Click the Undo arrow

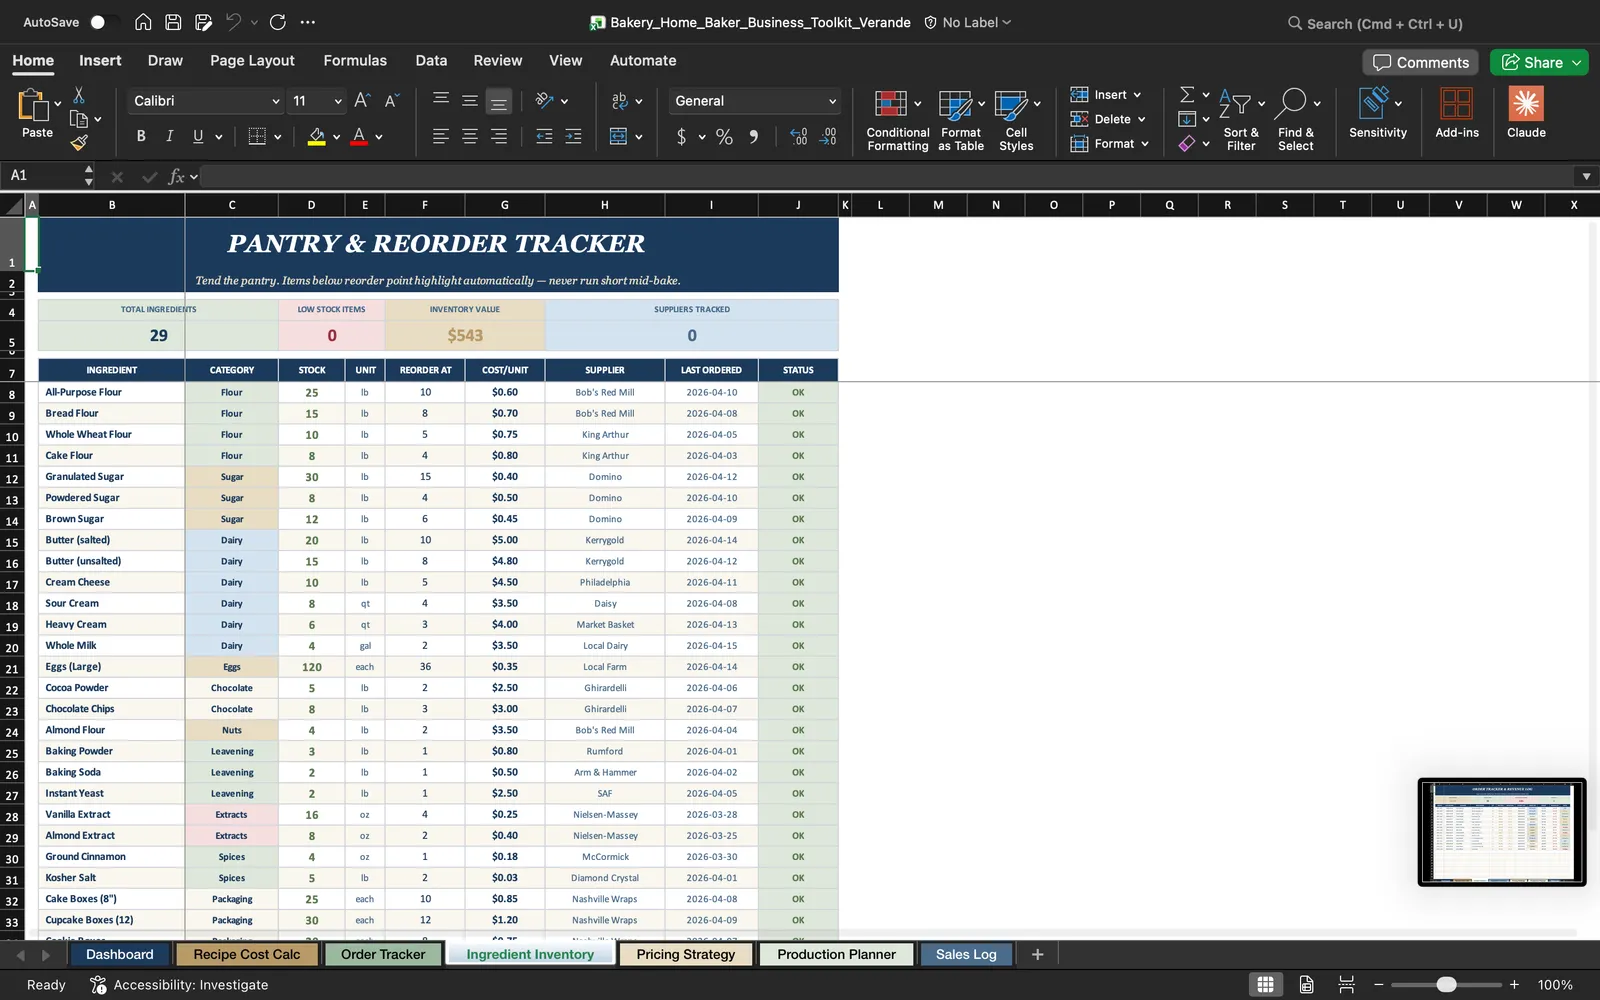coord(233,22)
